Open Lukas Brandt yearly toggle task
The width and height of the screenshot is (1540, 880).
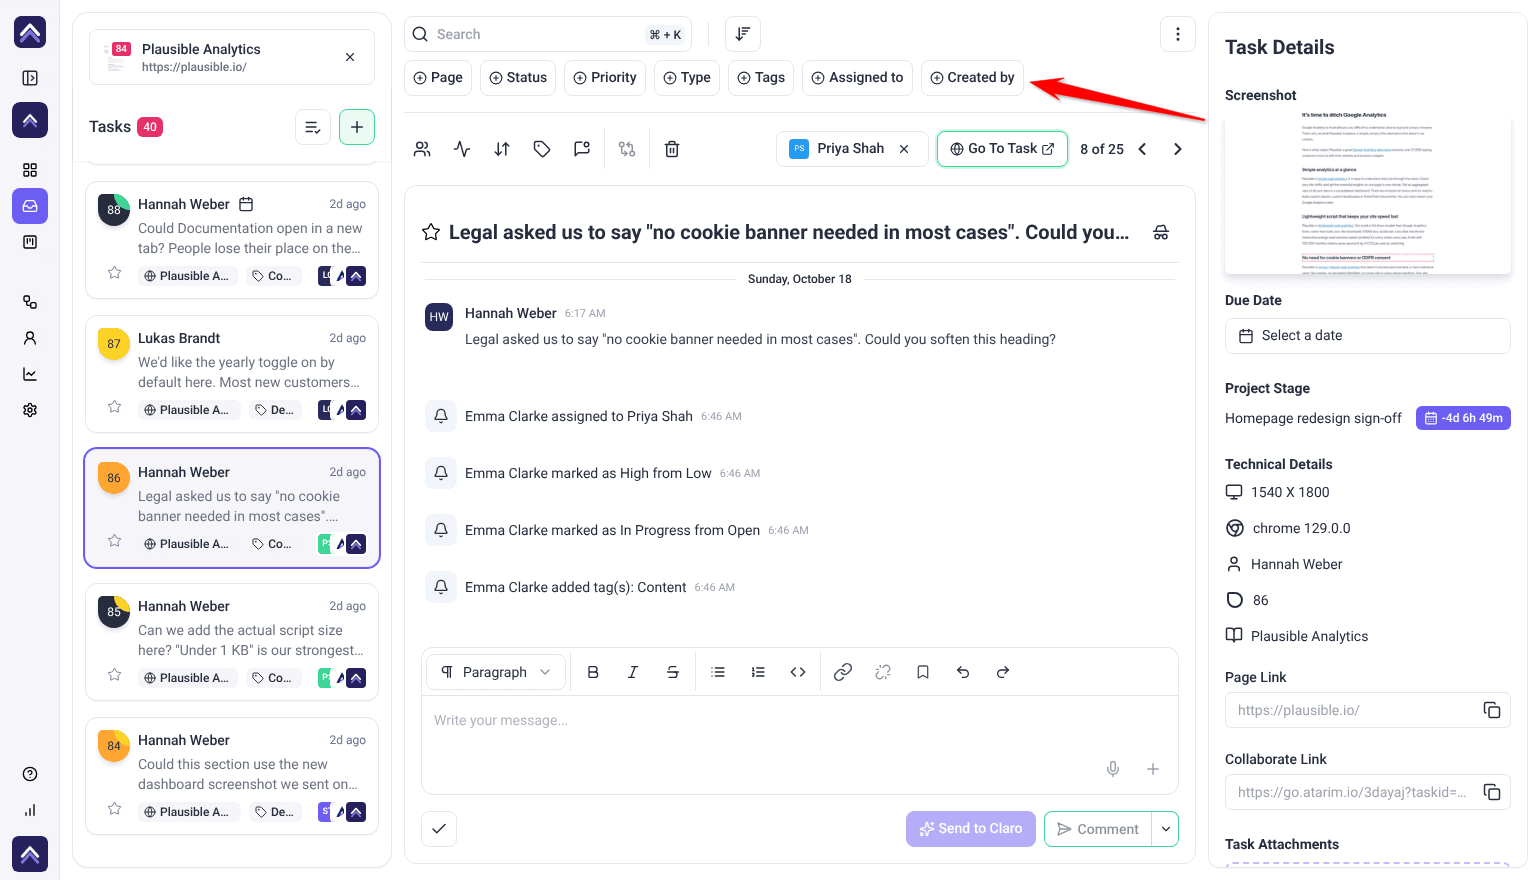(x=232, y=374)
